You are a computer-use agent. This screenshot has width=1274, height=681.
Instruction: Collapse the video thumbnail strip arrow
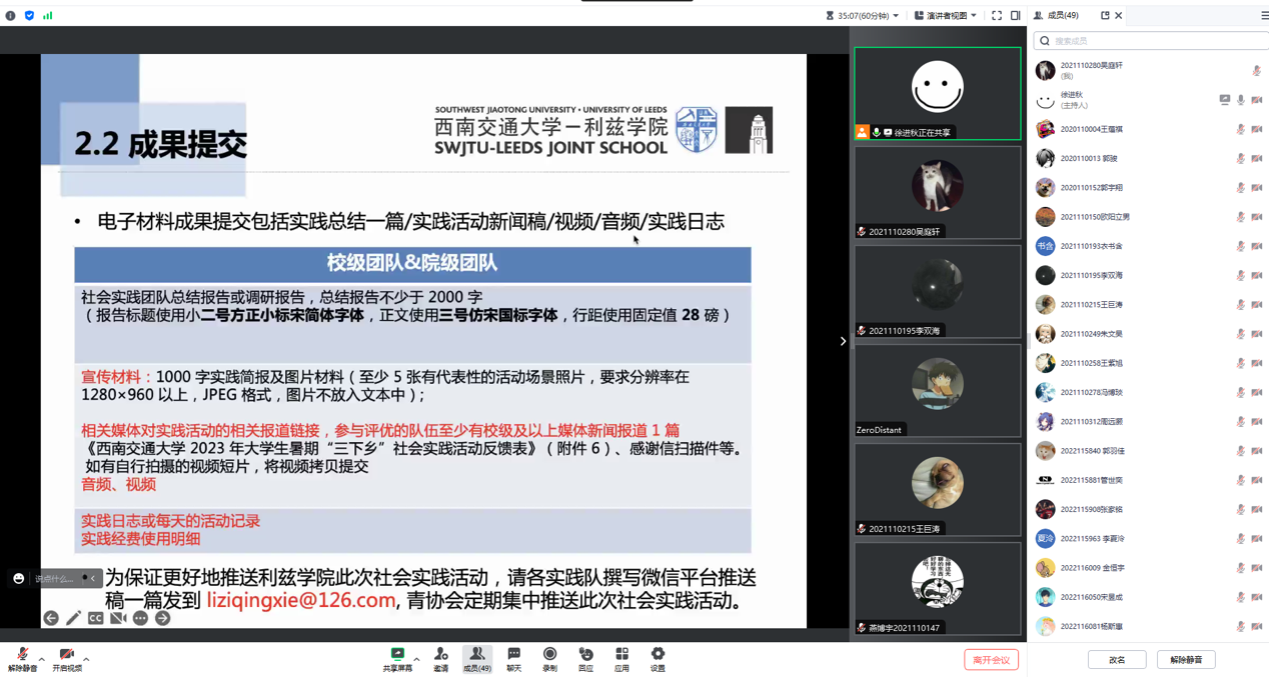pos(842,341)
